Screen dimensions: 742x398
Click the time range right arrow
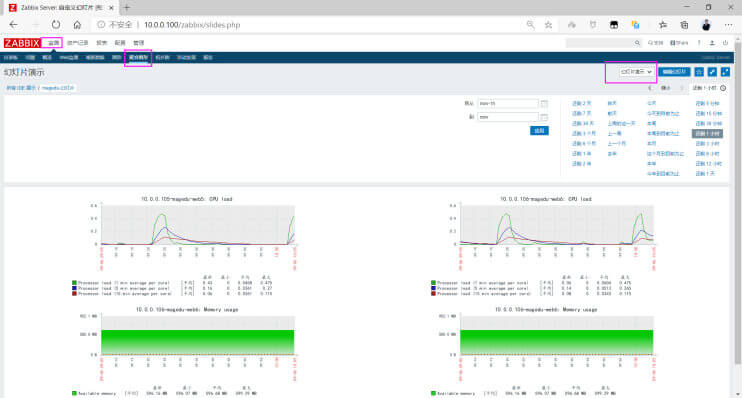[682, 88]
